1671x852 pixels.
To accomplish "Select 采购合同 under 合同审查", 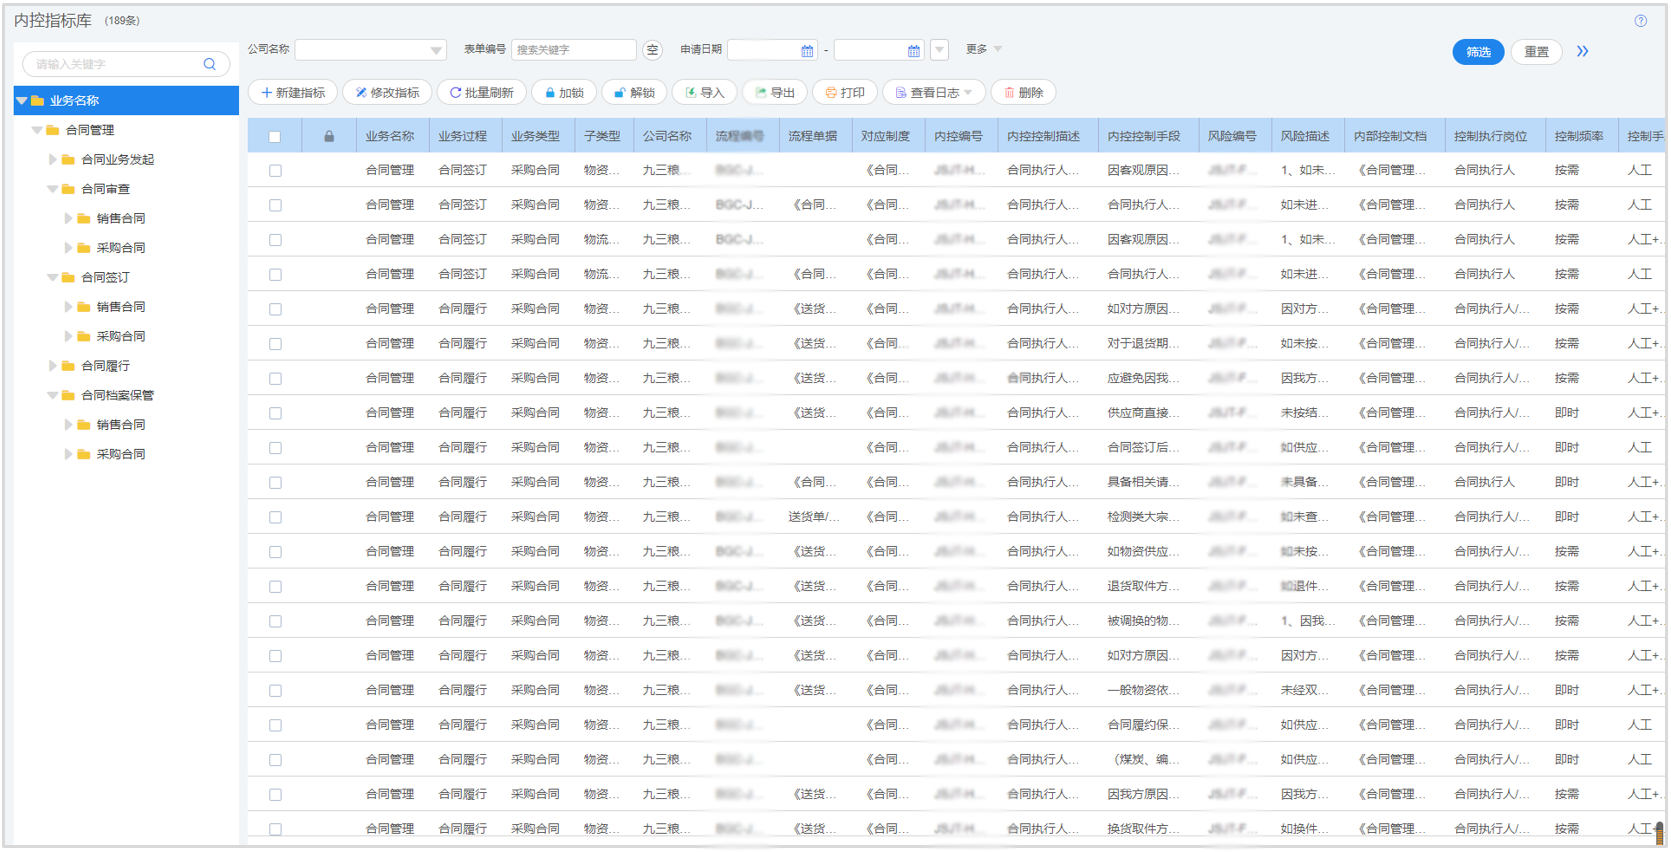I will [121, 248].
